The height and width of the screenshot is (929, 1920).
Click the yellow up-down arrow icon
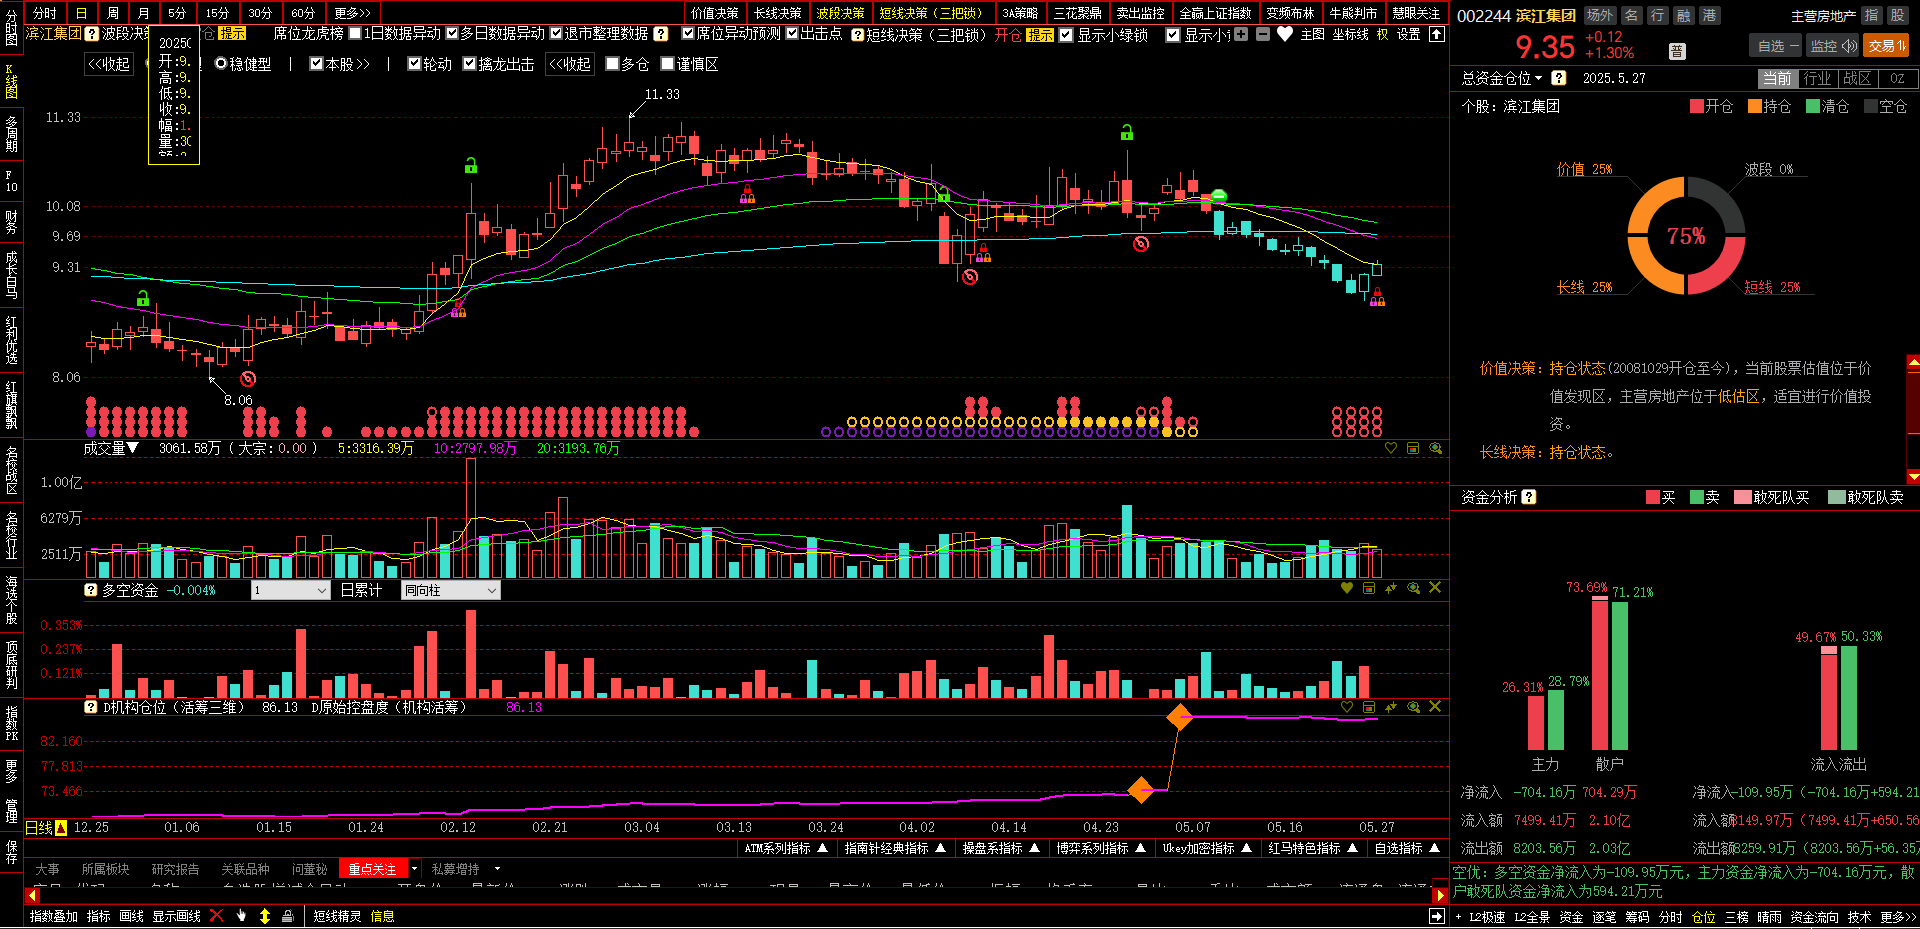[265, 916]
